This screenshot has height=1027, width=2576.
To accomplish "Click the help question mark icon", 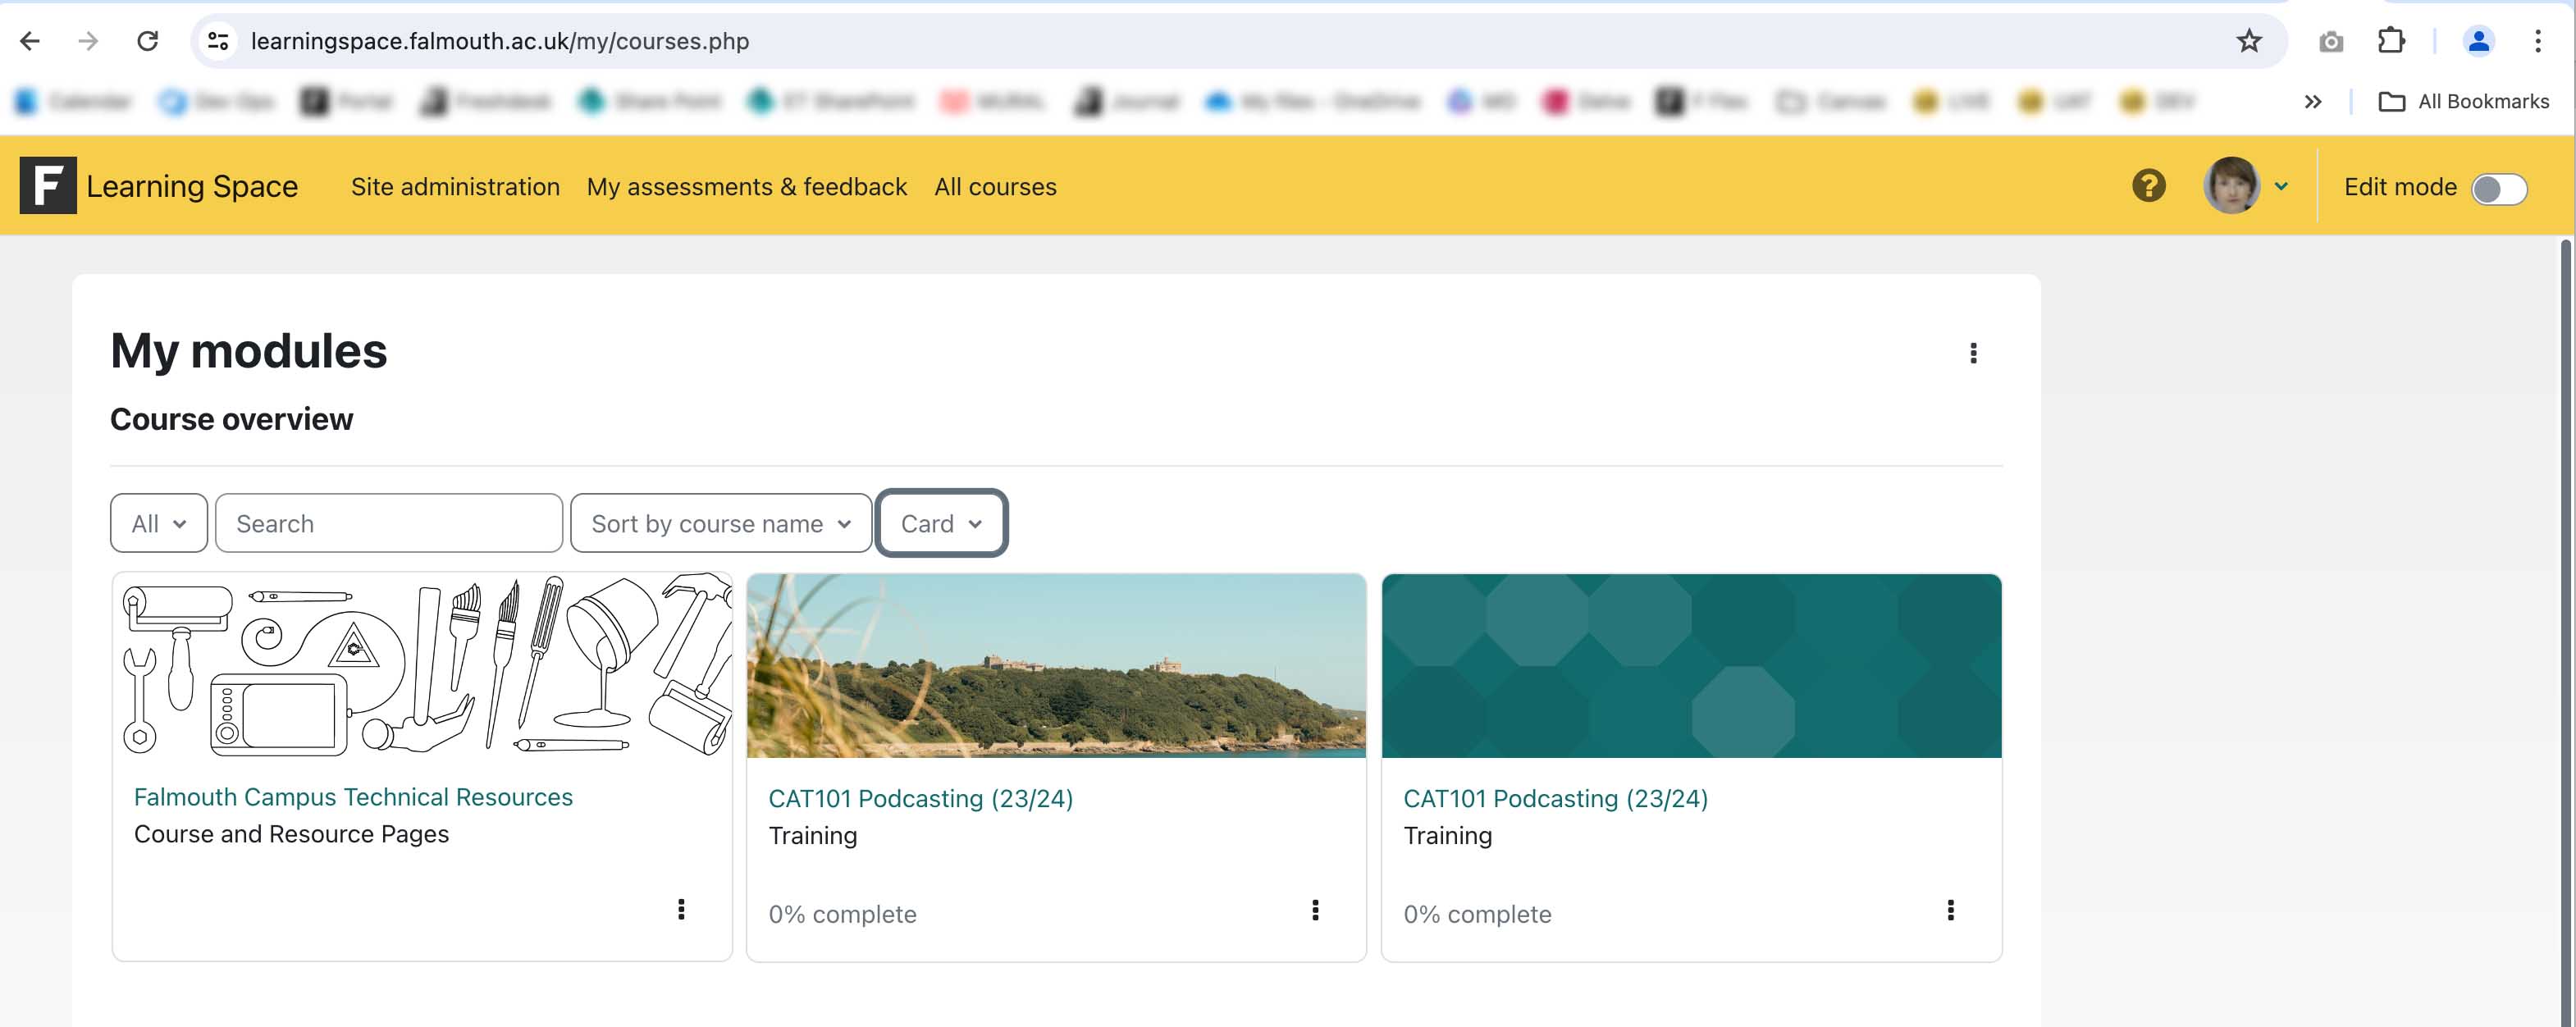I will point(2148,186).
